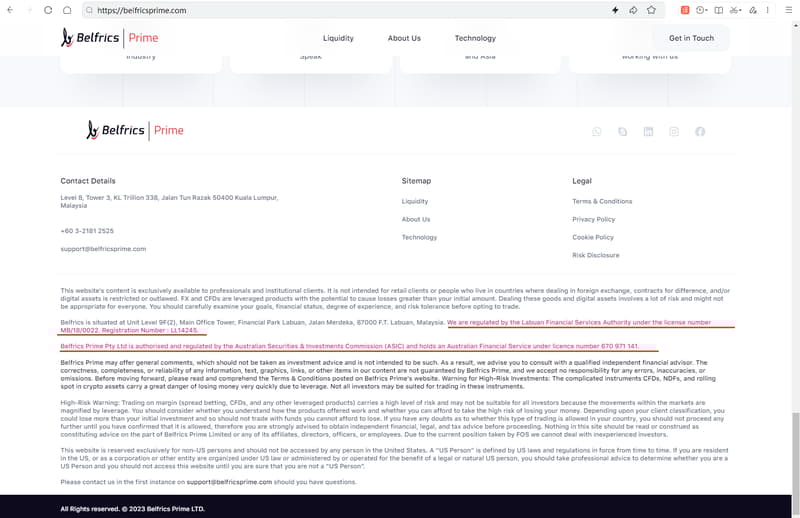Open the WhatsApp social icon in footer
This screenshot has height=518, width=800.
(597, 131)
